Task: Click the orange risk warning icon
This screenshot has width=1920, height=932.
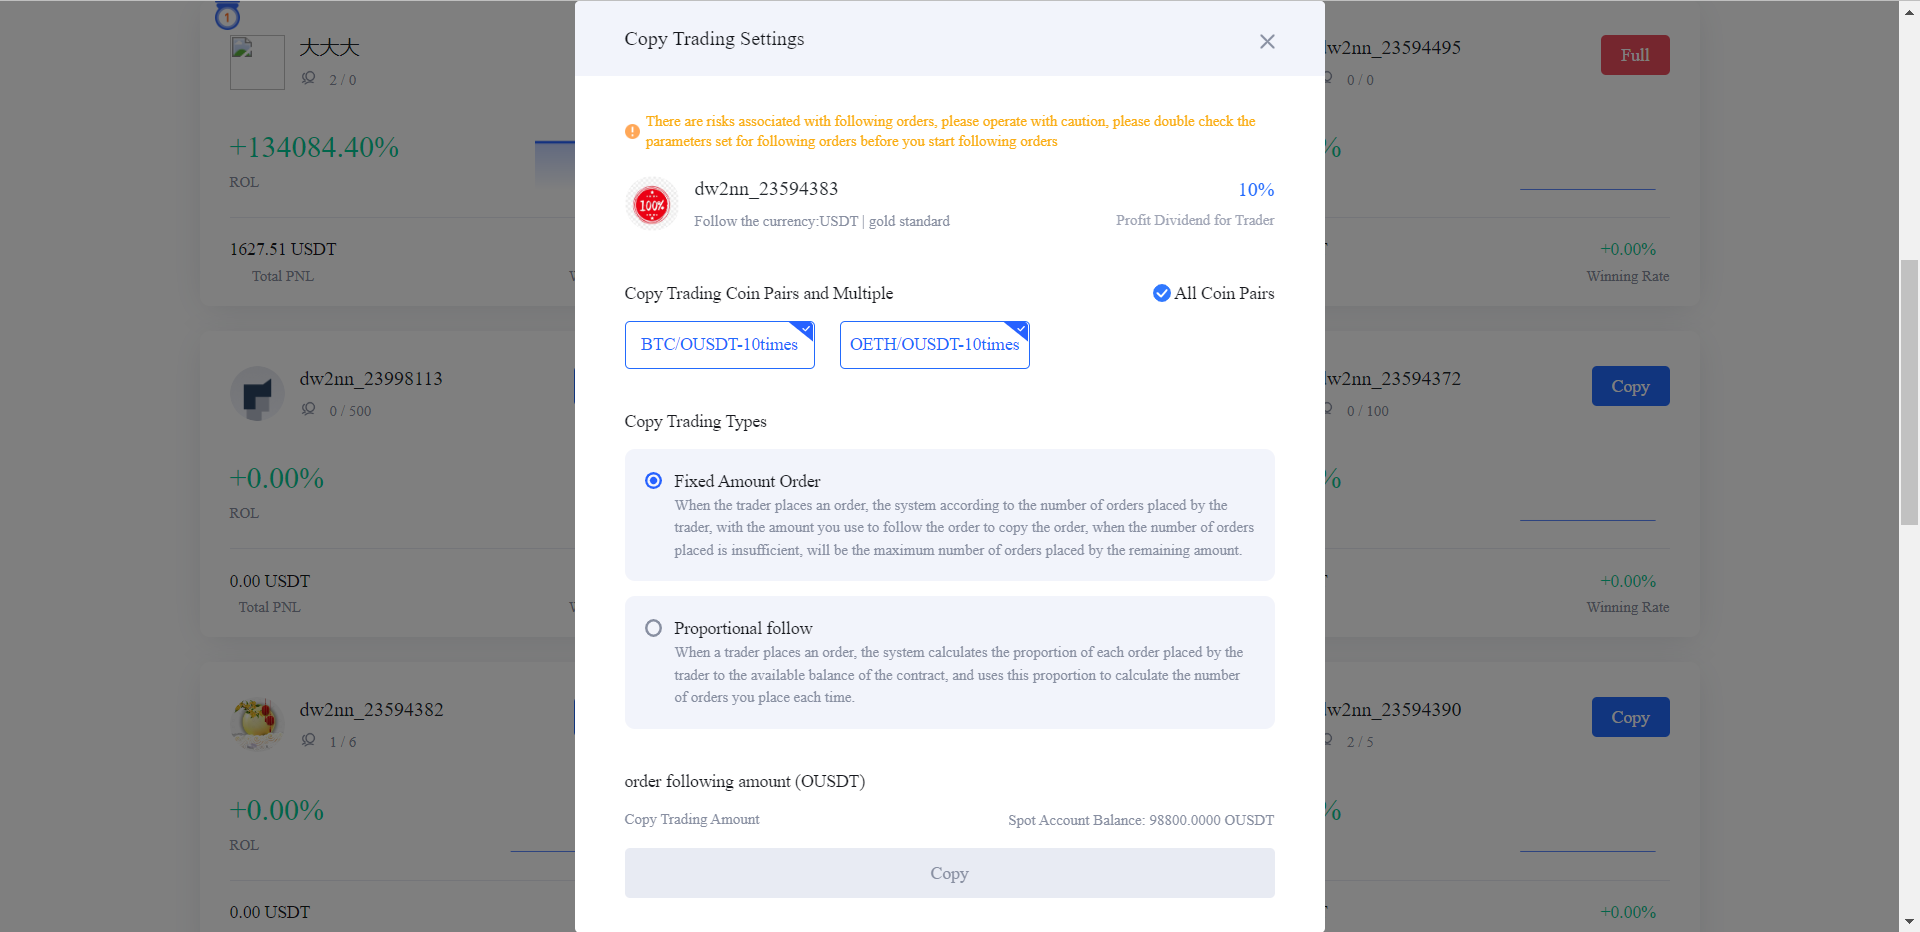Action: 632,131
